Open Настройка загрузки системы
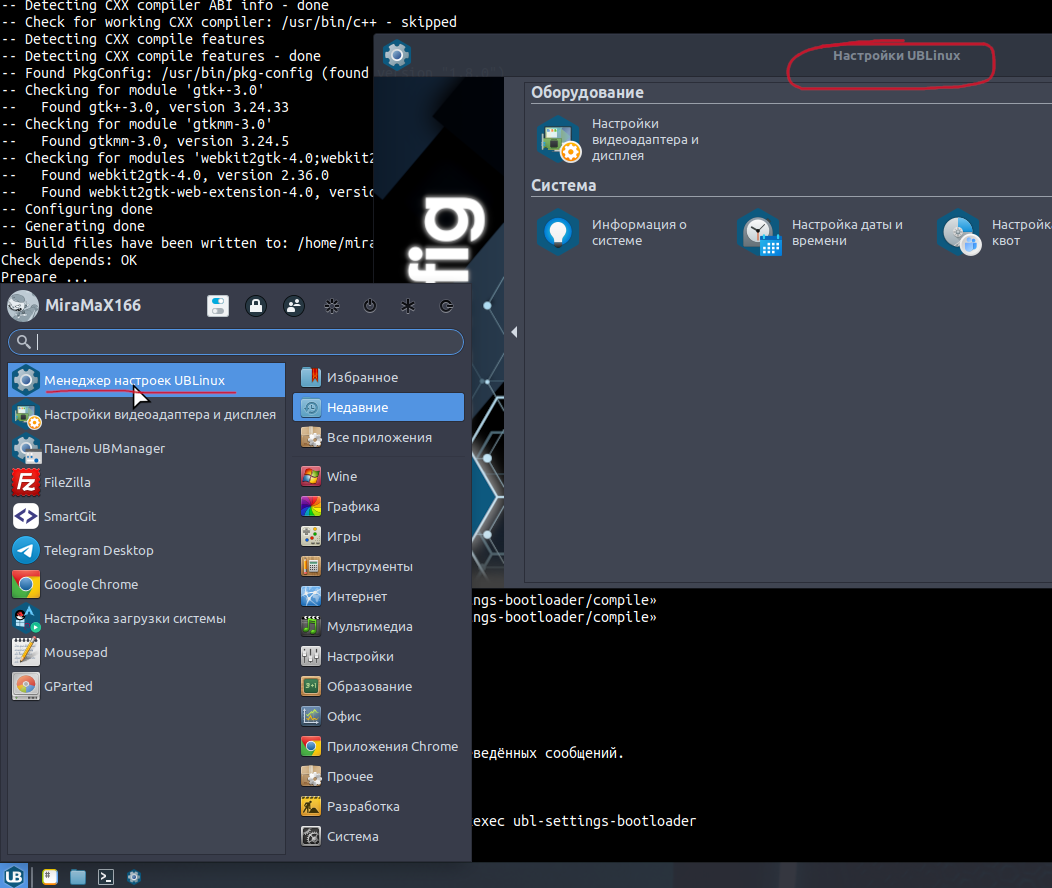 pyautogui.click(x=146, y=618)
